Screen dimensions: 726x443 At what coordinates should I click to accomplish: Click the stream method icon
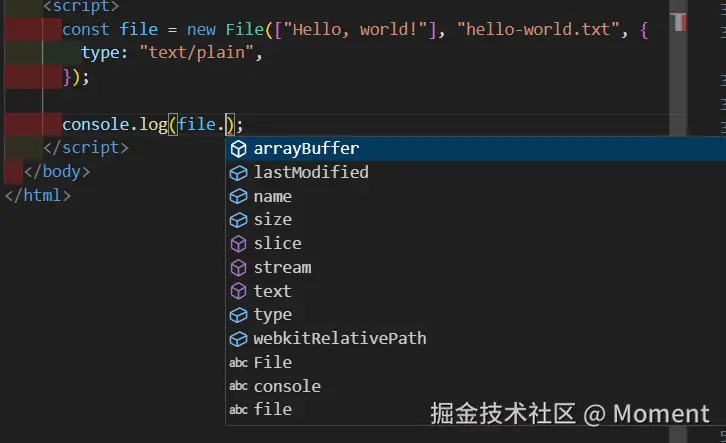(238, 268)
